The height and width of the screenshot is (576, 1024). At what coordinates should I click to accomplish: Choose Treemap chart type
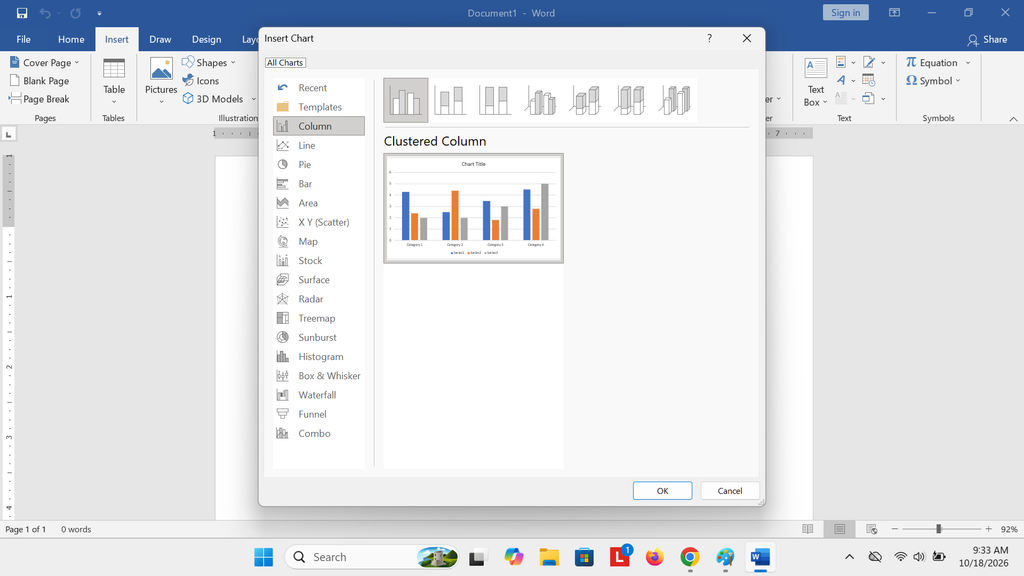(319, 318)
